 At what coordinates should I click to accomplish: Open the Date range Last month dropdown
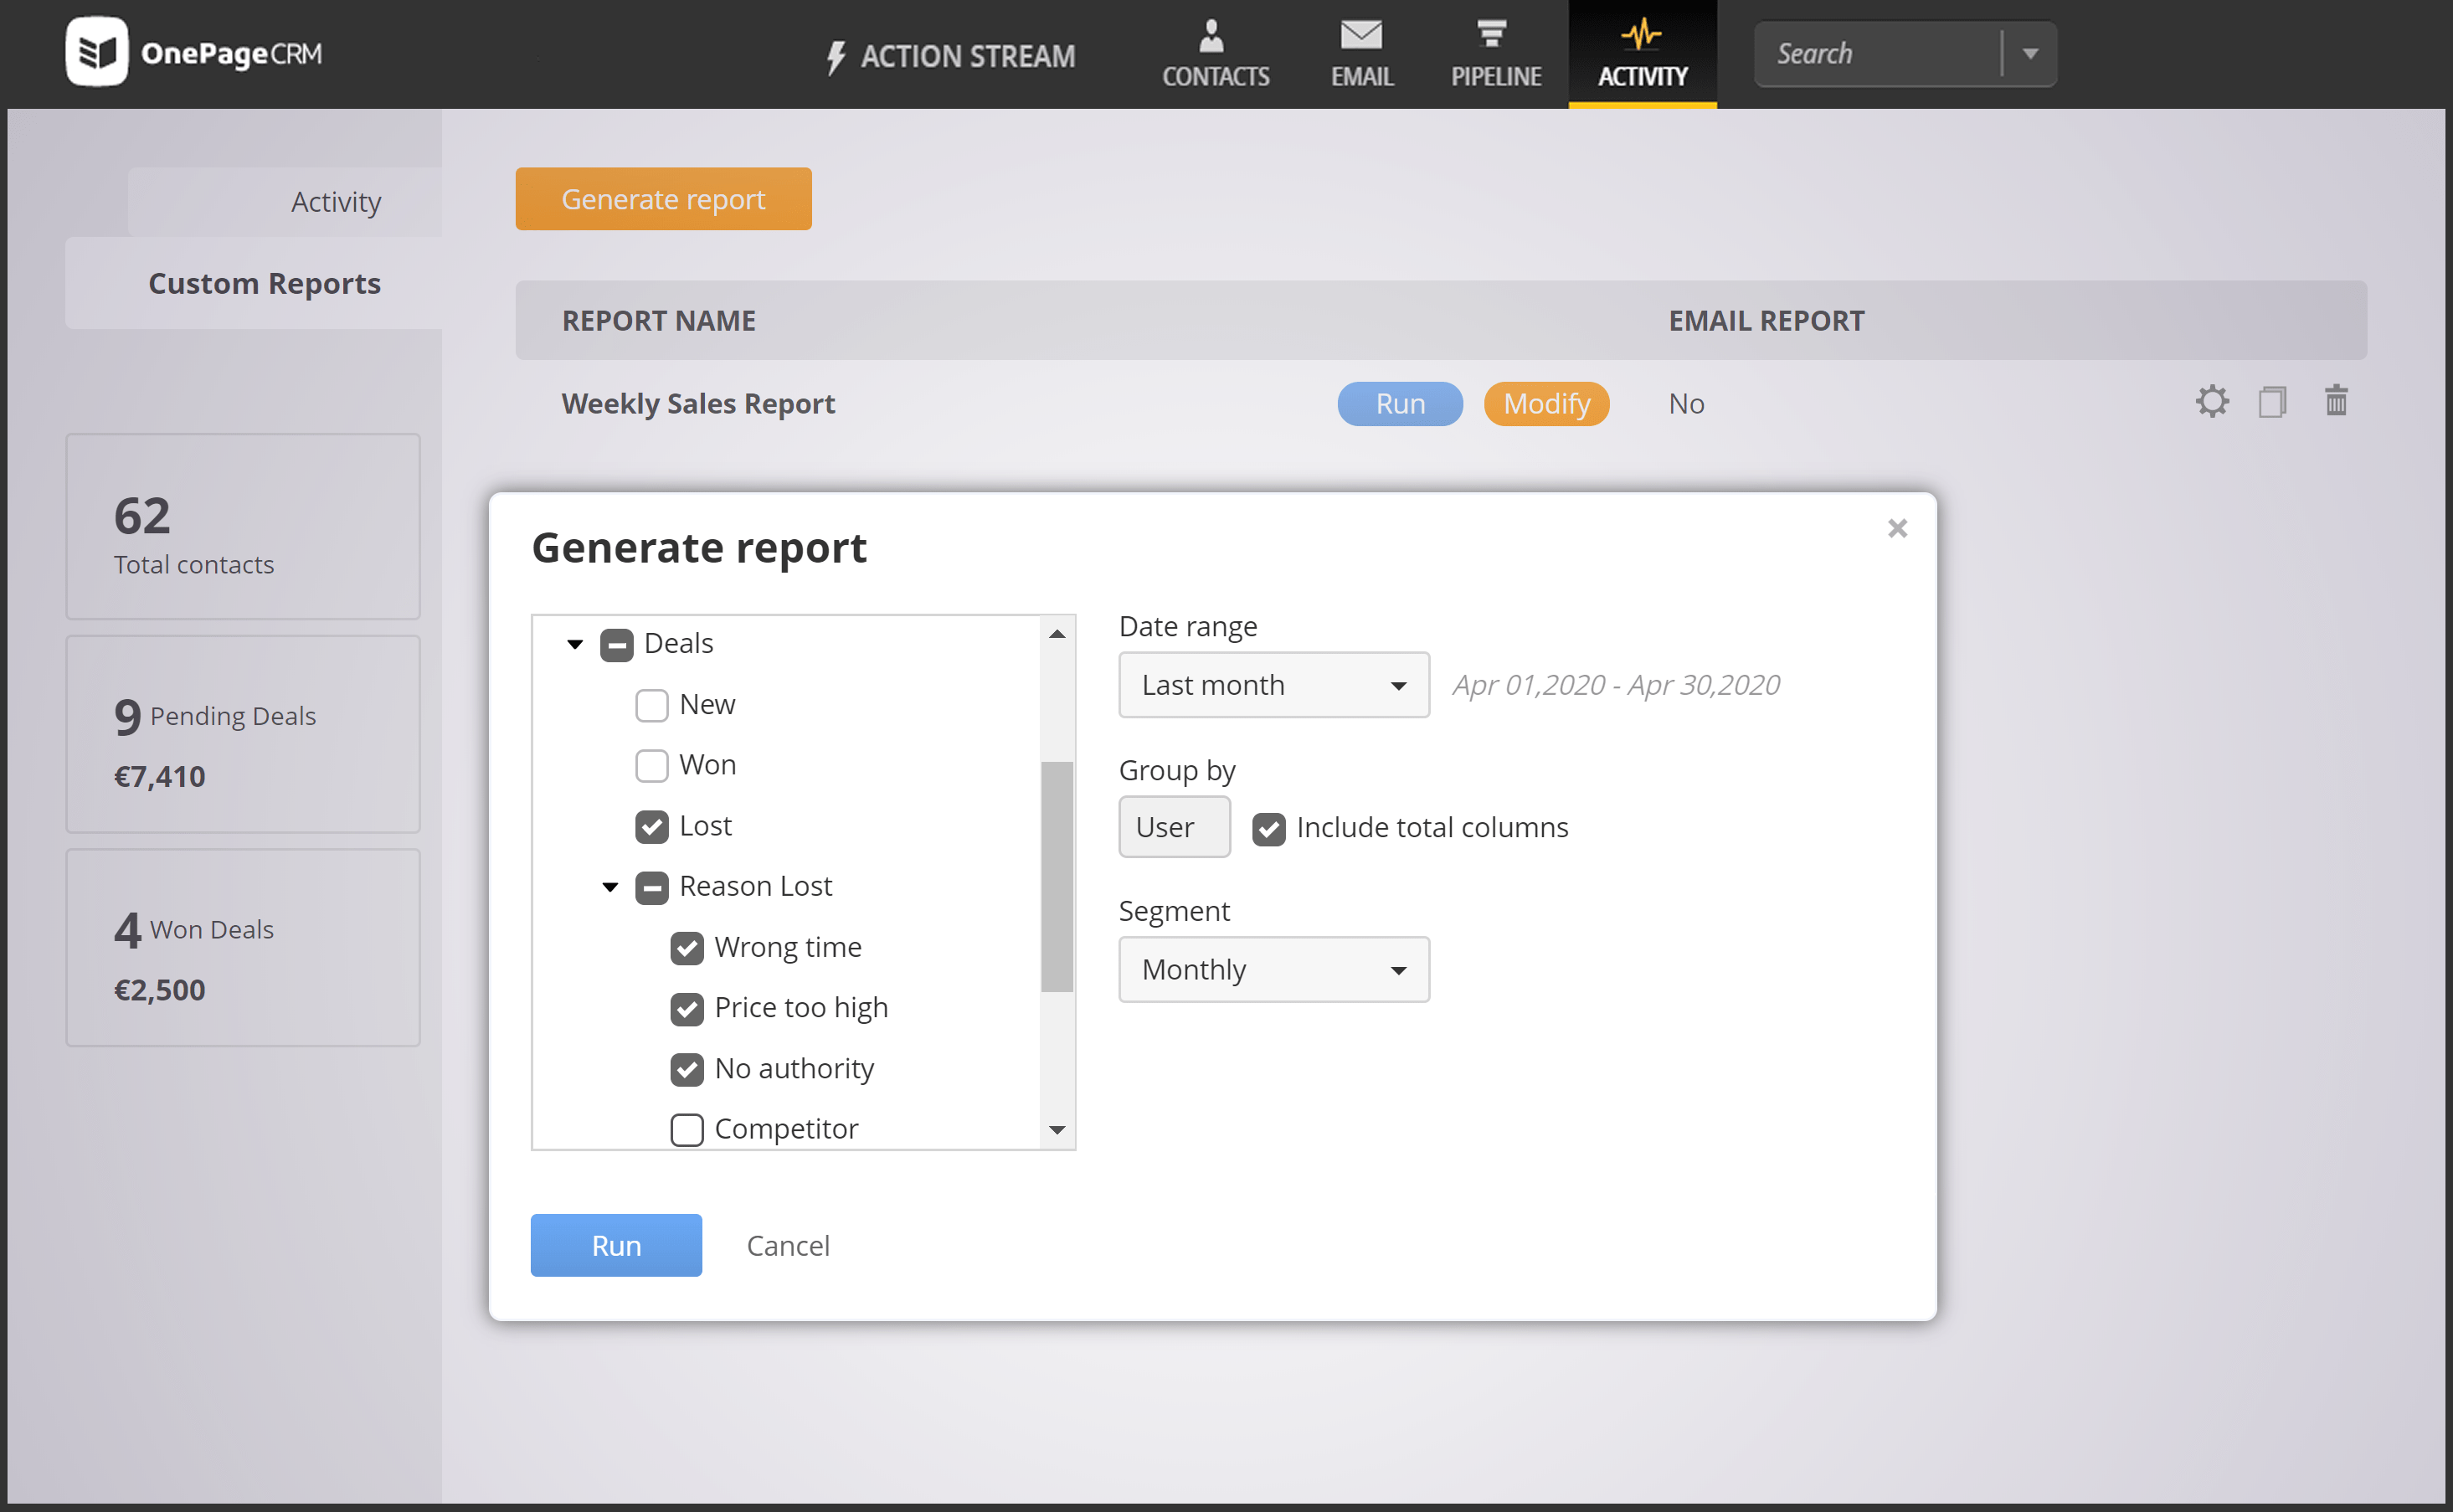point(1274,685)
